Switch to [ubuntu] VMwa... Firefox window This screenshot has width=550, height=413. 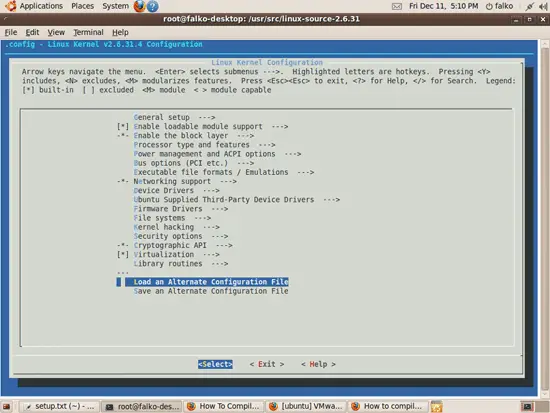coord(306,407)
